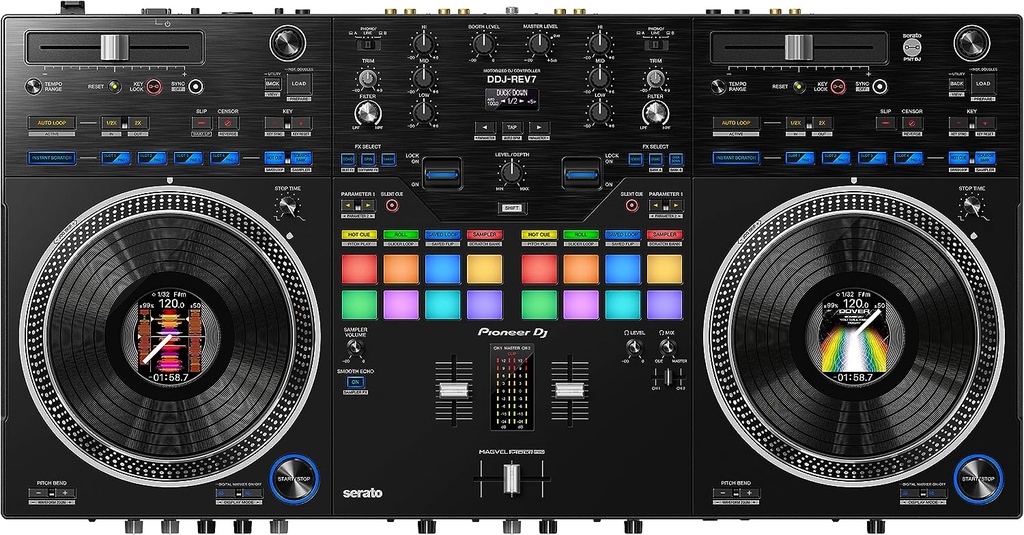The height and width of the screenshot is (535, 1024).
Task: Activate Auto Loop on the right deck
Action: [x=735, y=123]
